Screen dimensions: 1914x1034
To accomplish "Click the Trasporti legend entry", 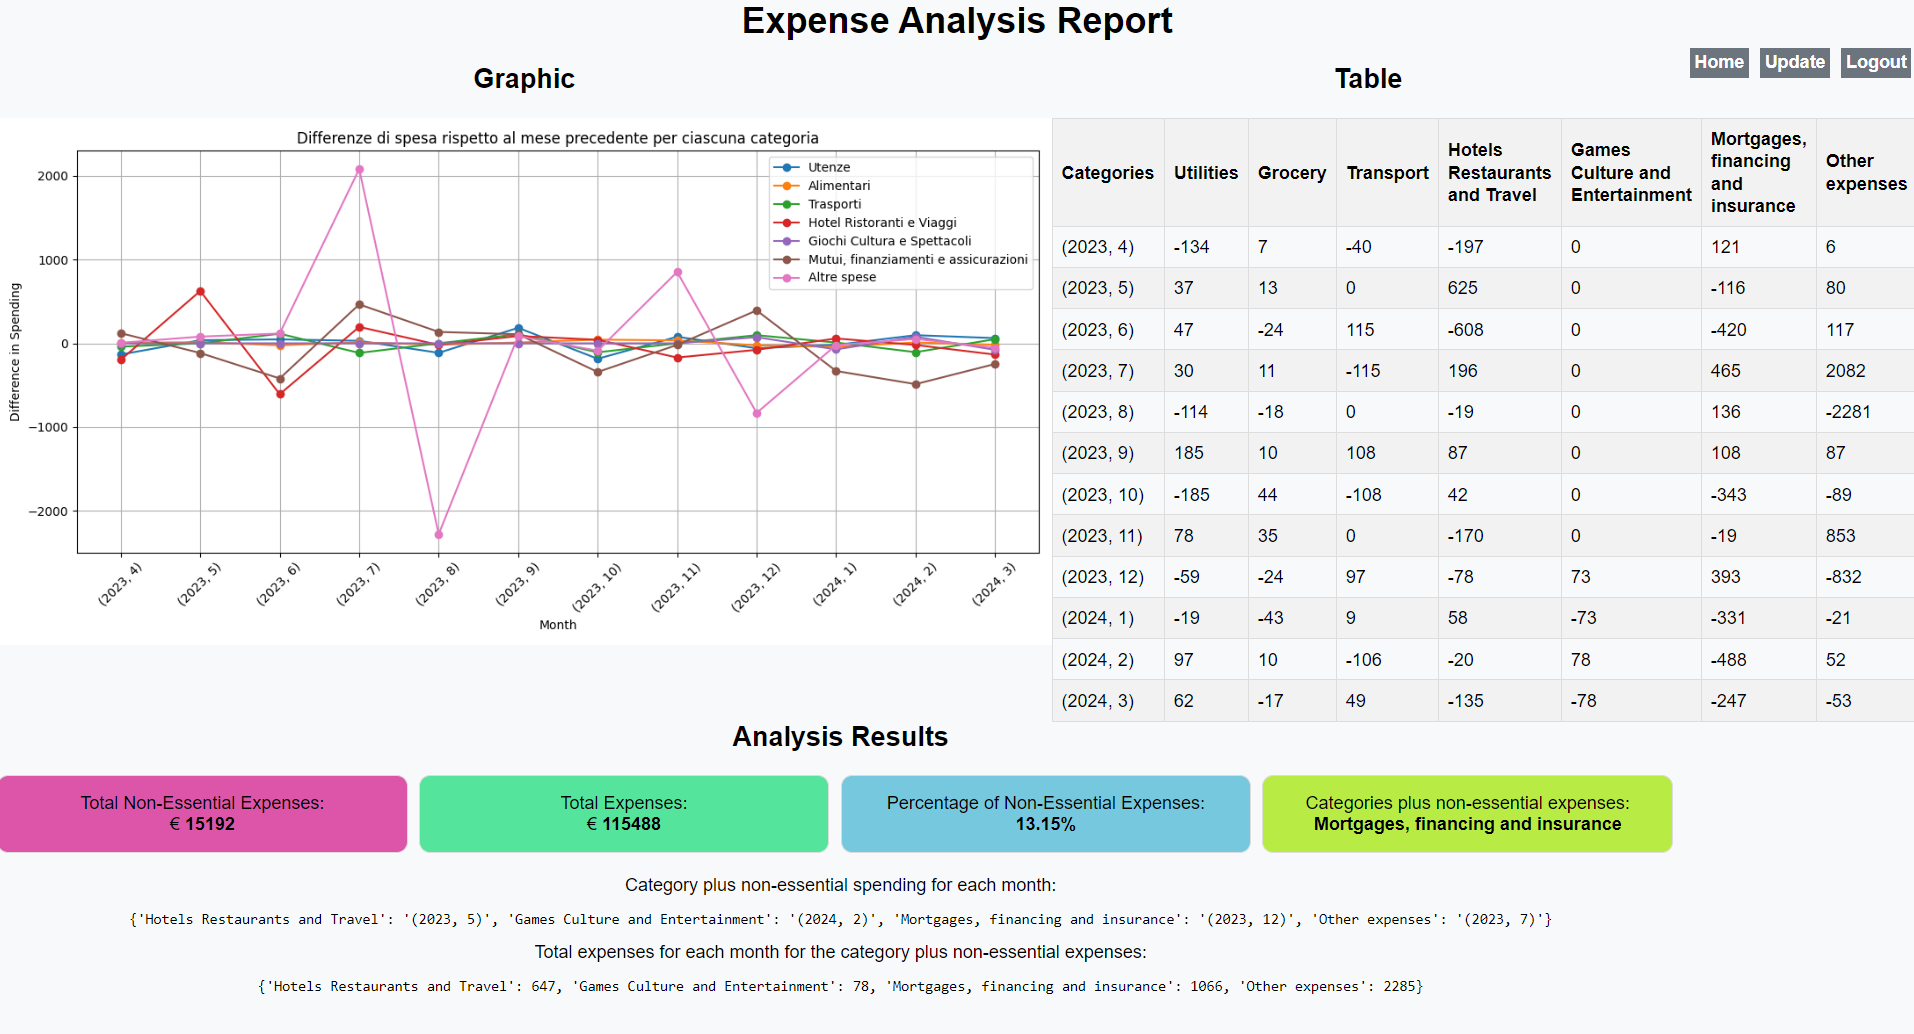I will (818, 204).
